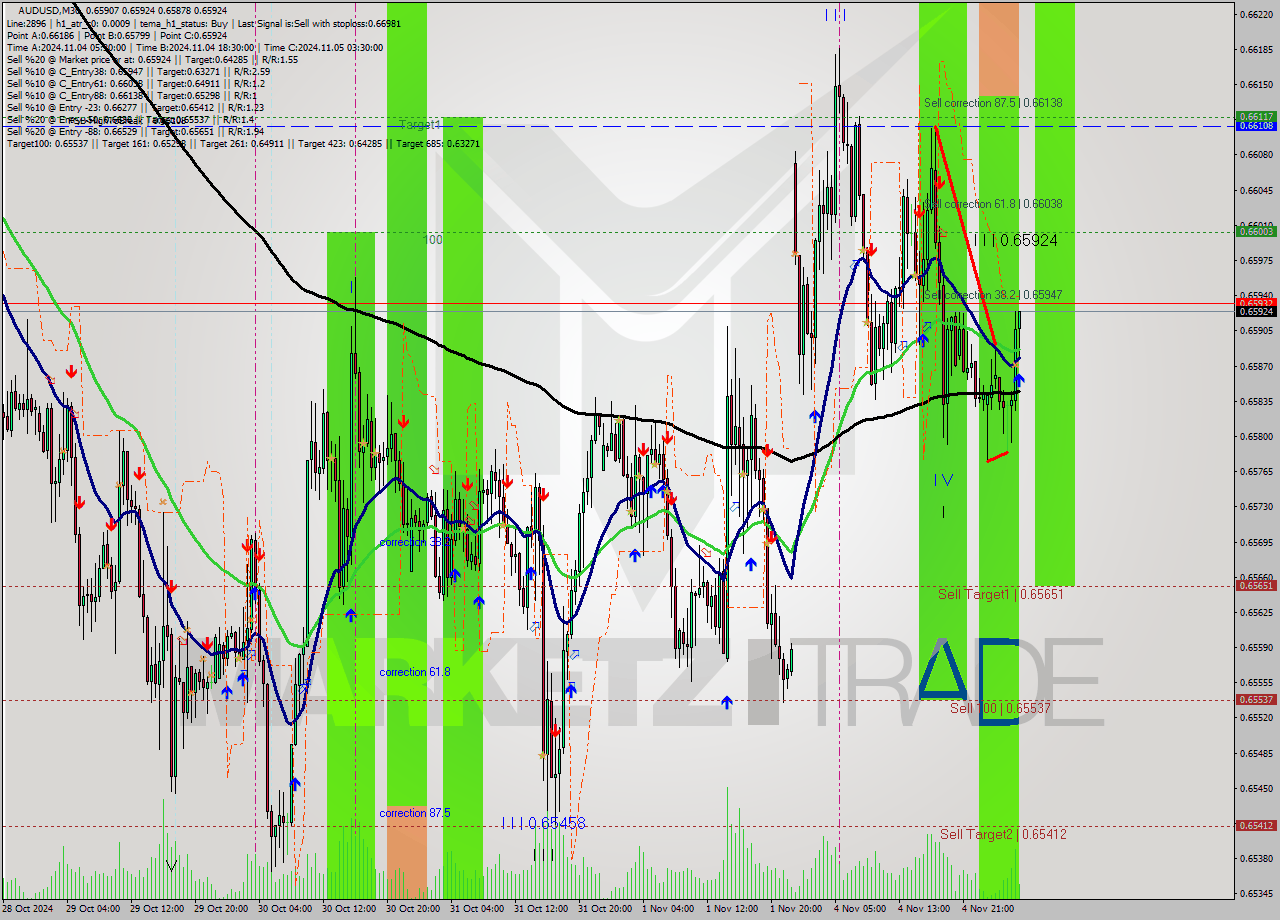The height and width of the screenshot is (920, 1280).
Task: Click the black 0.65924 current price tag
Action: pos(1256,311)
